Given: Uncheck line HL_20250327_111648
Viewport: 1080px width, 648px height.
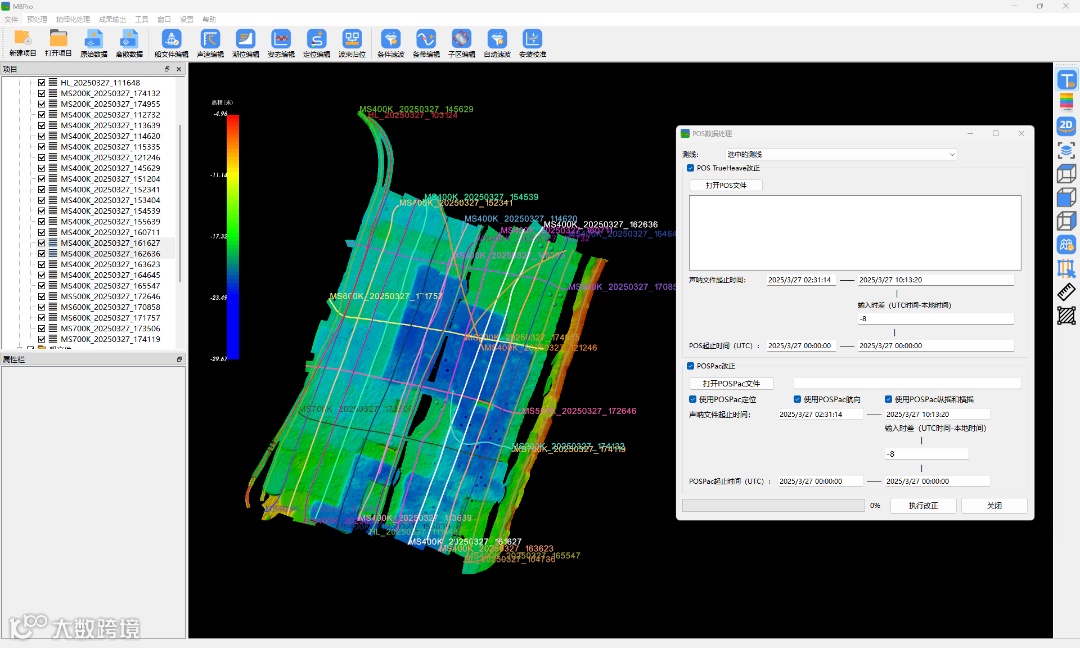Looking at the screenshot, I should coord(41,83).
